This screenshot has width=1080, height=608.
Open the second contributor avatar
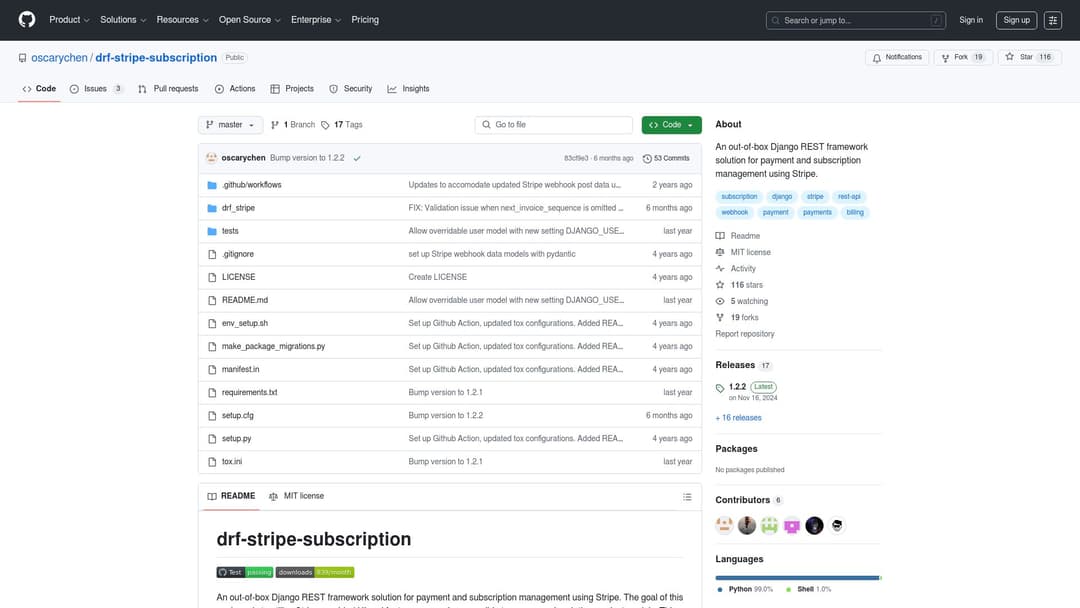747,525
